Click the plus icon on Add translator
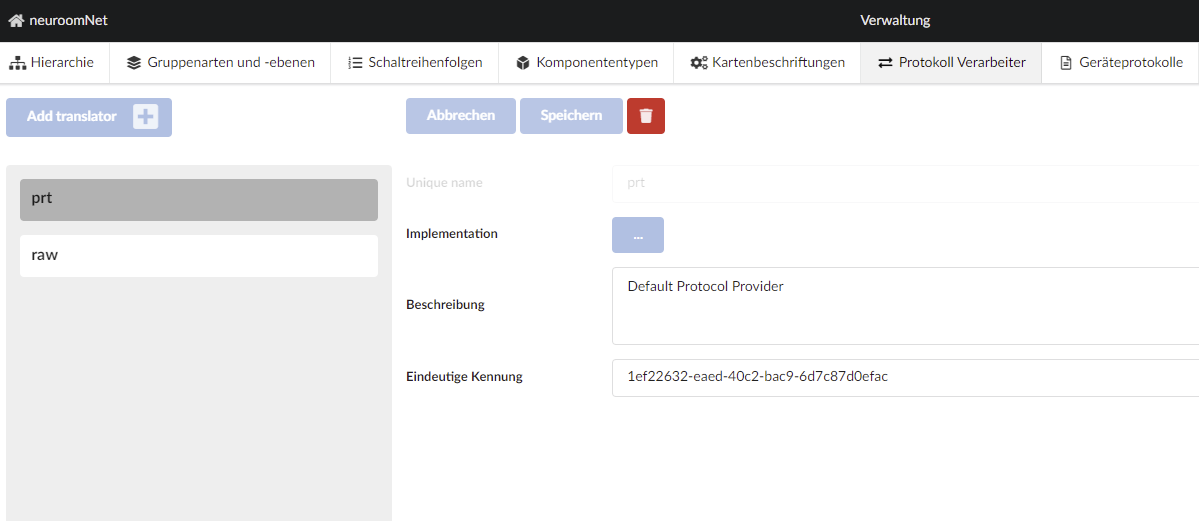This screenshot has height=521, width=1199. coord(145,117)
